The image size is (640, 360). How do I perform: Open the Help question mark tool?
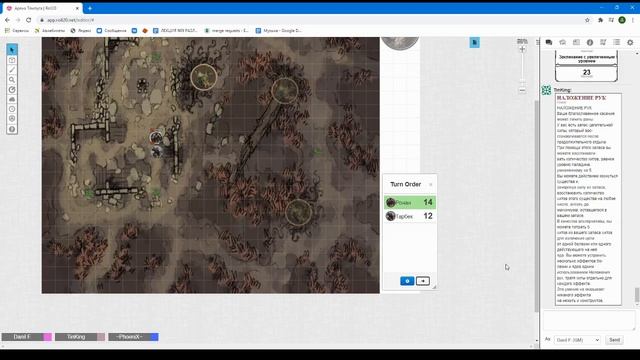[x=12, y=129]
